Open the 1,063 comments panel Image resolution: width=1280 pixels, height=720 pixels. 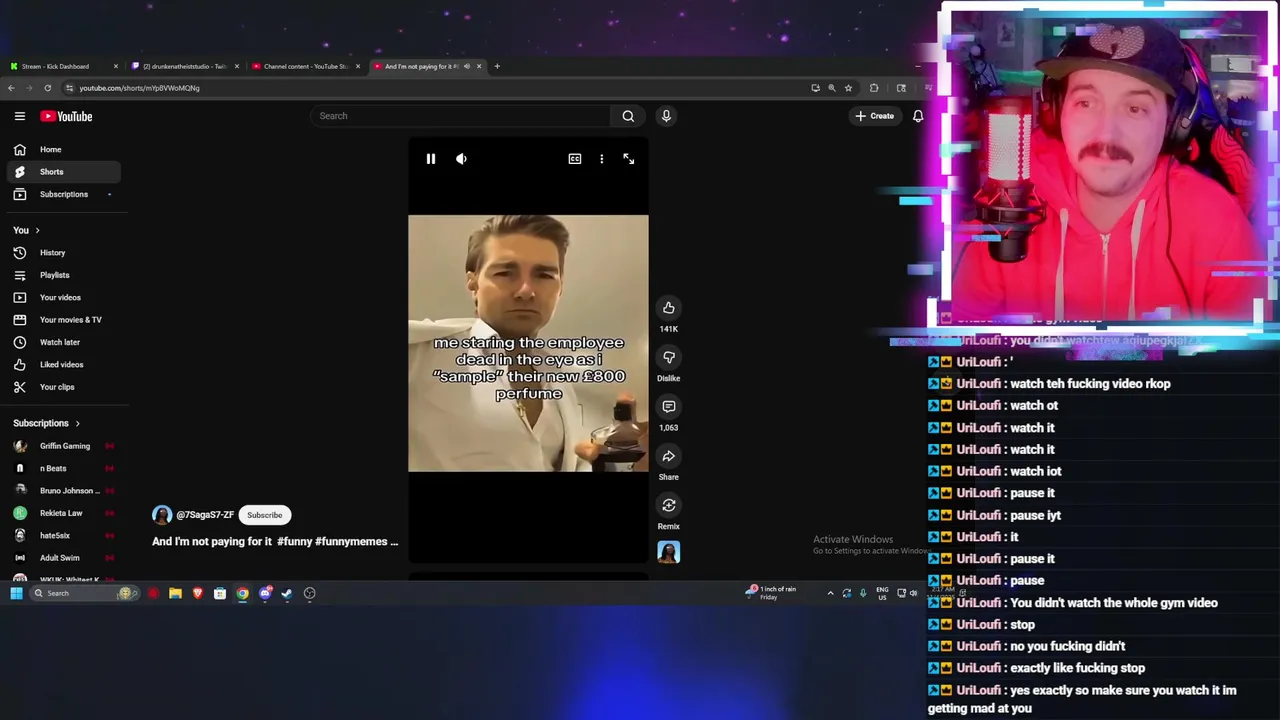click(x=668, y=407)
